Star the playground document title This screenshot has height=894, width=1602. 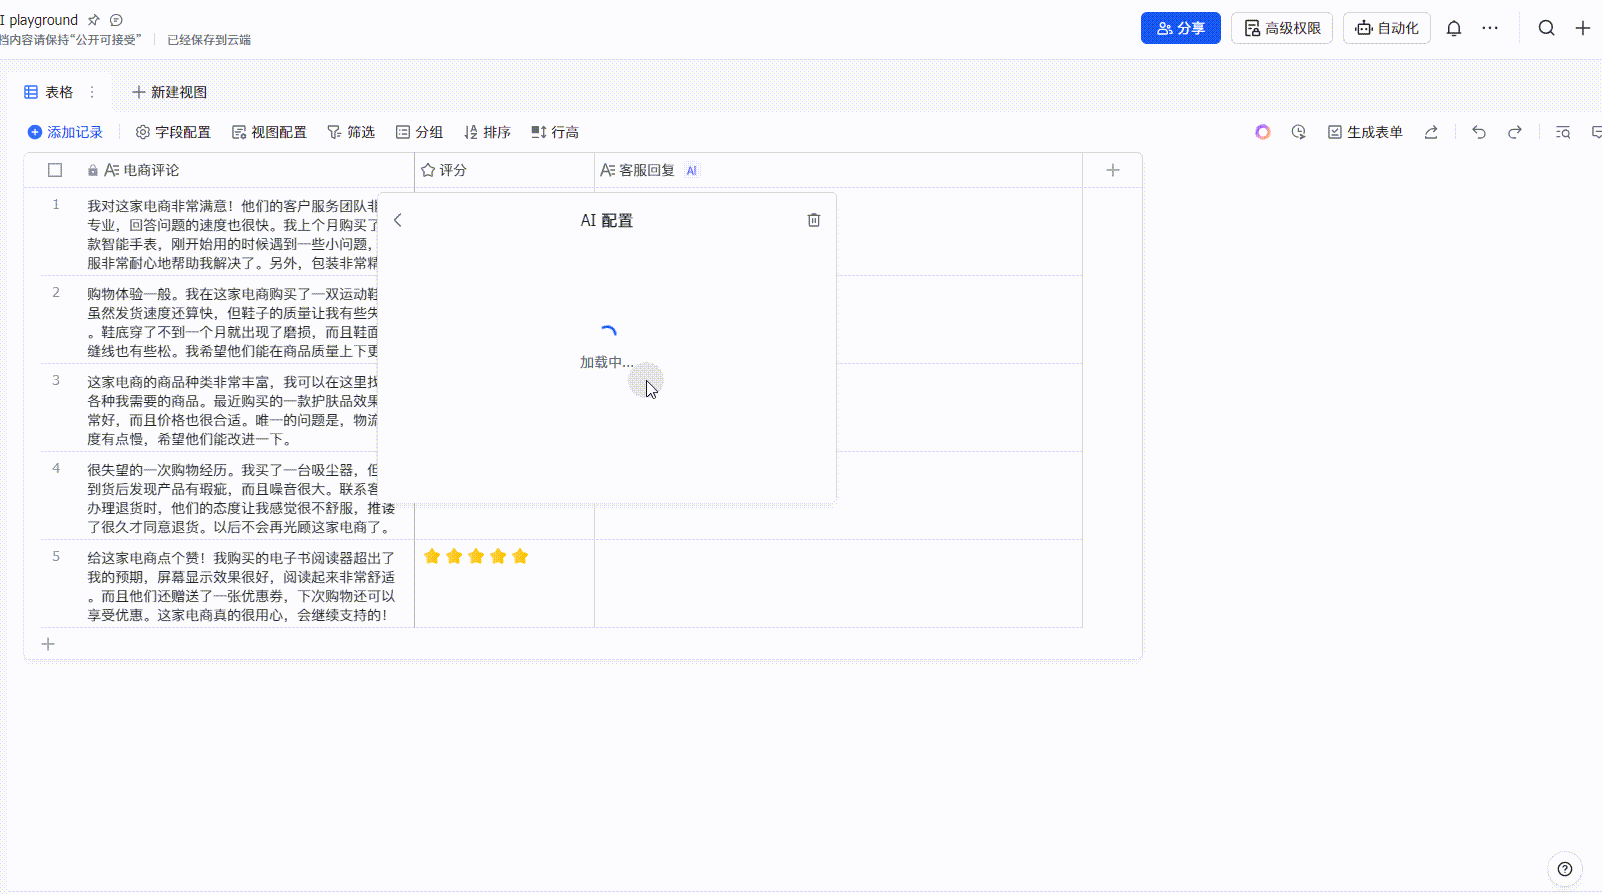[x=94, y=20]
